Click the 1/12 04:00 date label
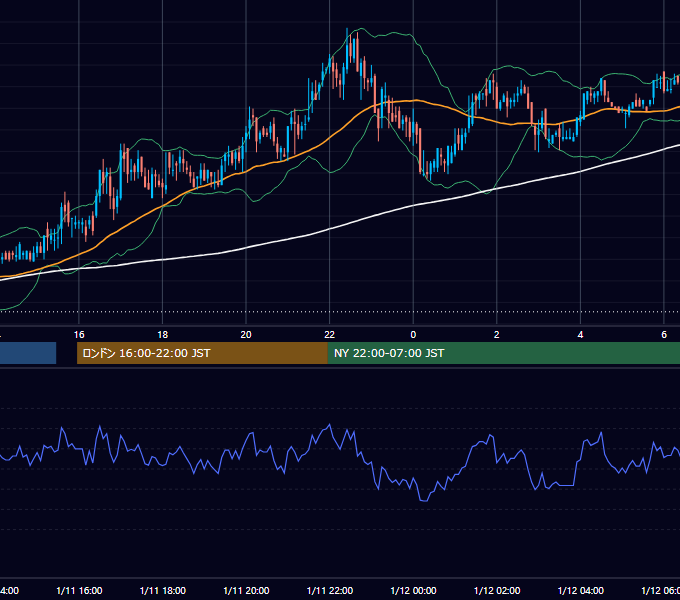This screenshot has width=680, height=600. pyautogui.click(x=581, y=591)
